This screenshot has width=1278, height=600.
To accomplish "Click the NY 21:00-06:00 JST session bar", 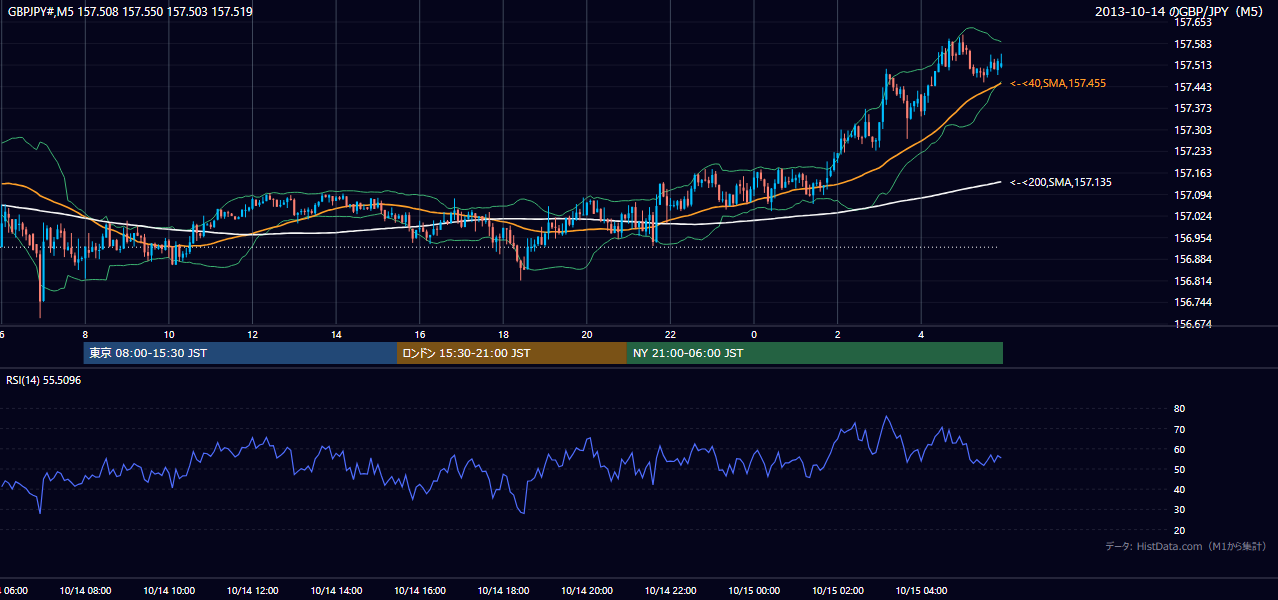I will click(x=815, y=353).
